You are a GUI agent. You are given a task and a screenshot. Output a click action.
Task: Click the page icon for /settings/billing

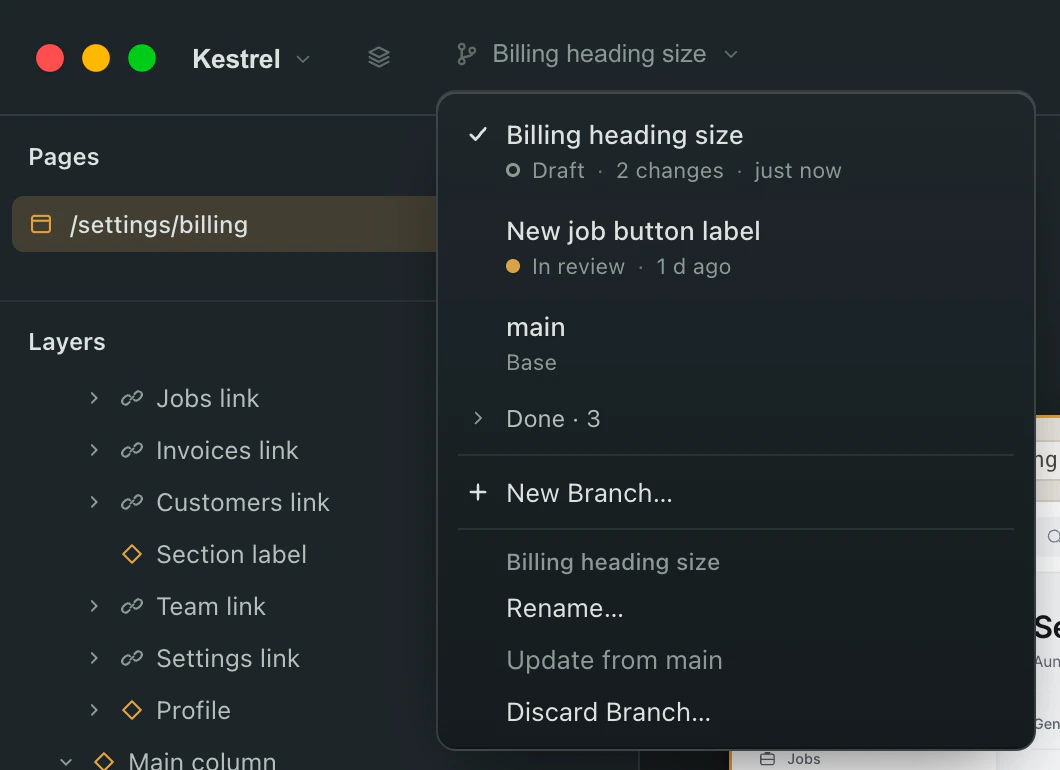click(x=41, y=224)
